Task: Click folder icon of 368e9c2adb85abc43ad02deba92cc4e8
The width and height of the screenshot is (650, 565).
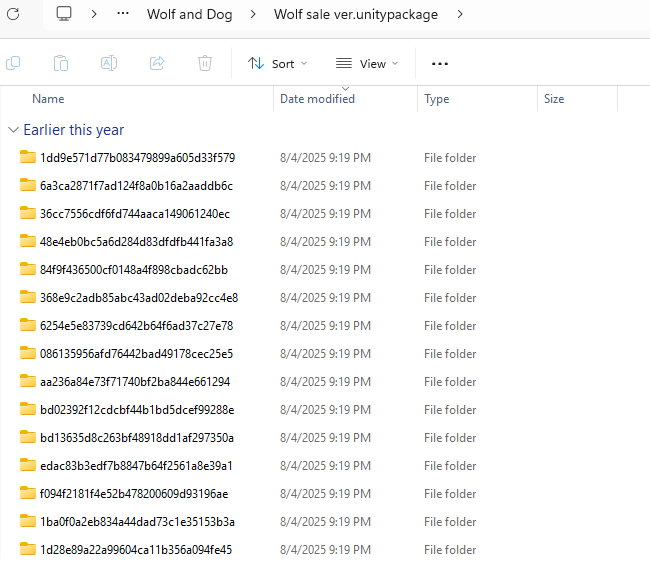Action: [x=28, y=297]
